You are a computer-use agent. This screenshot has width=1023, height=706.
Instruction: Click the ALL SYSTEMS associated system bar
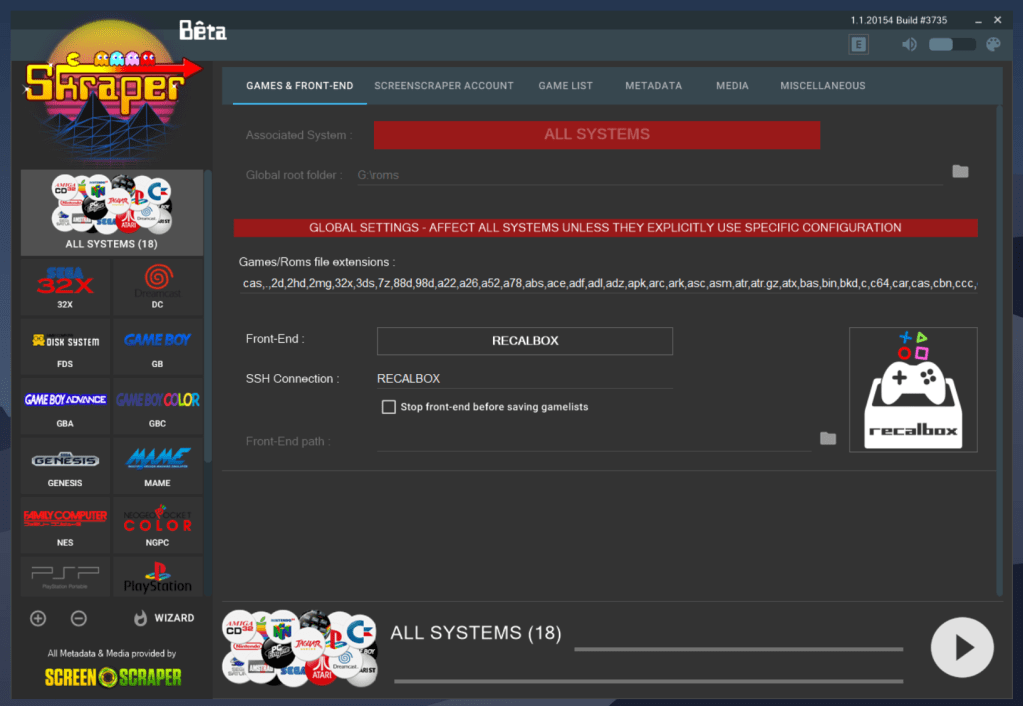[x=596, y=135]
